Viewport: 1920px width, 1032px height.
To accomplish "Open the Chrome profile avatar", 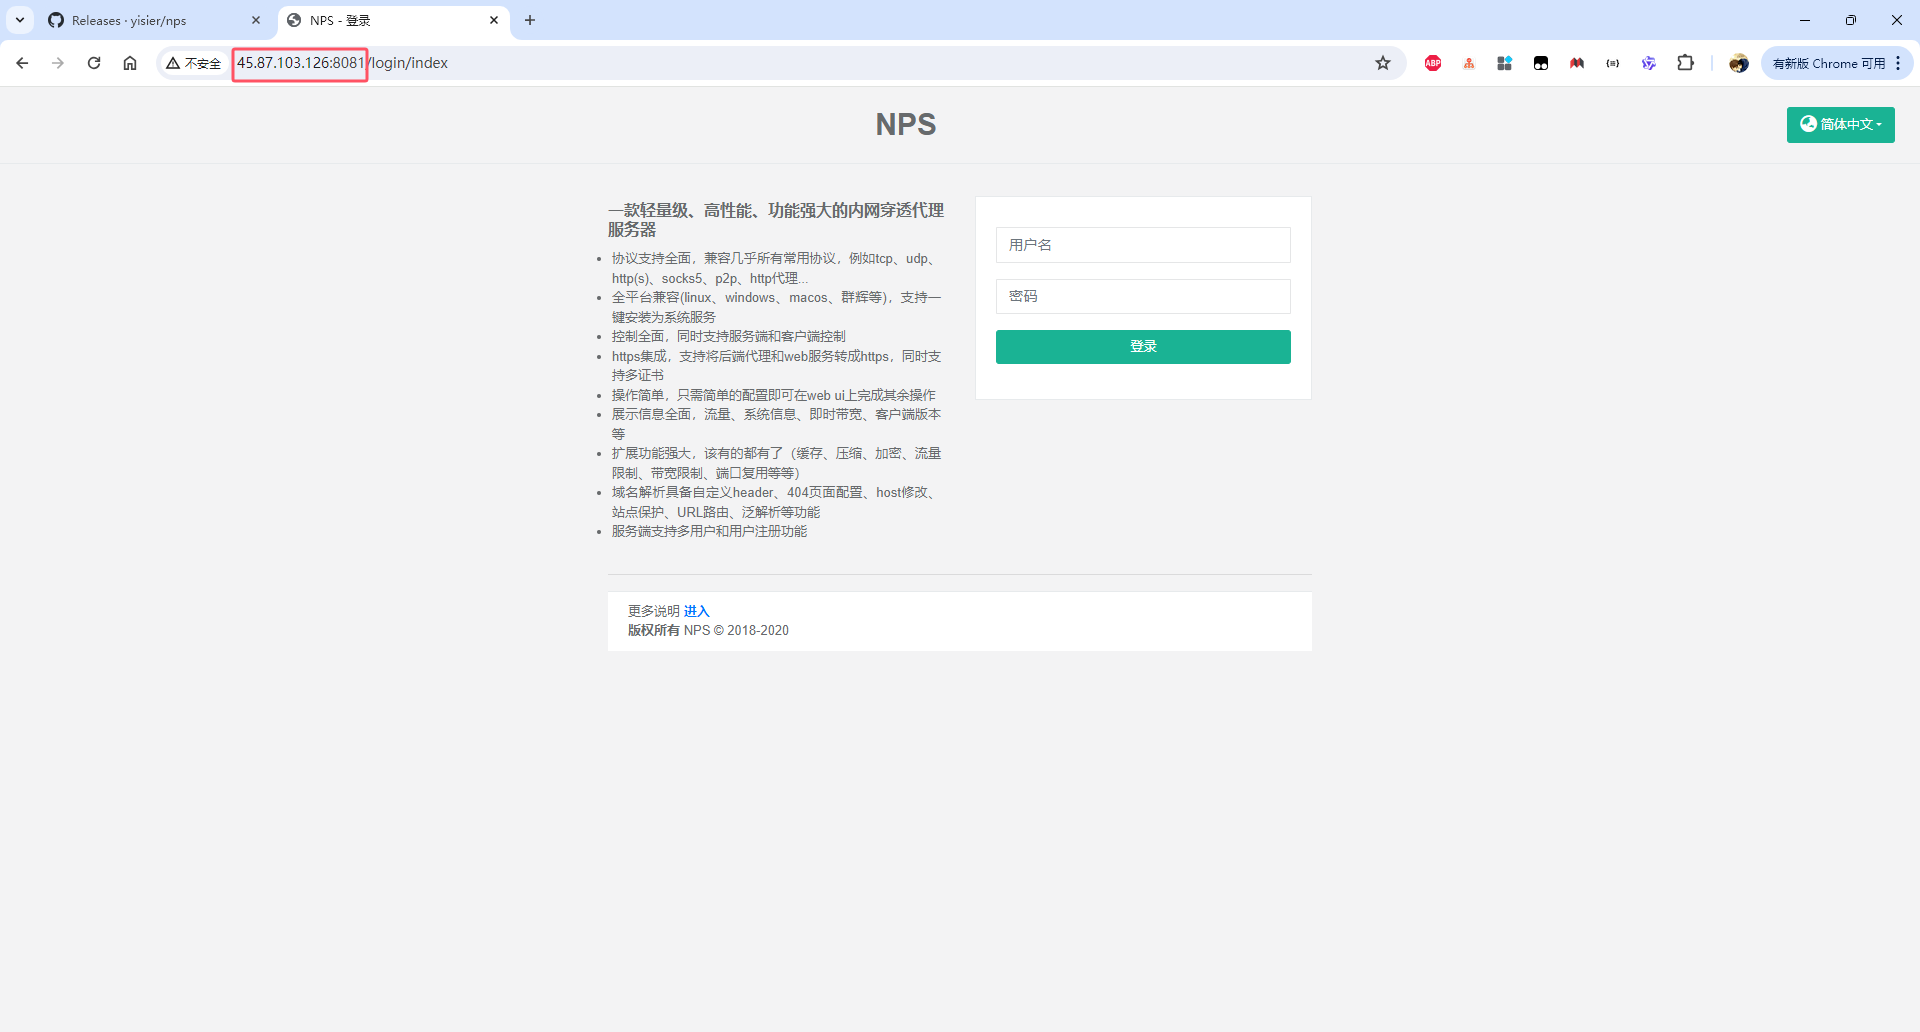I will (1739, 63).
